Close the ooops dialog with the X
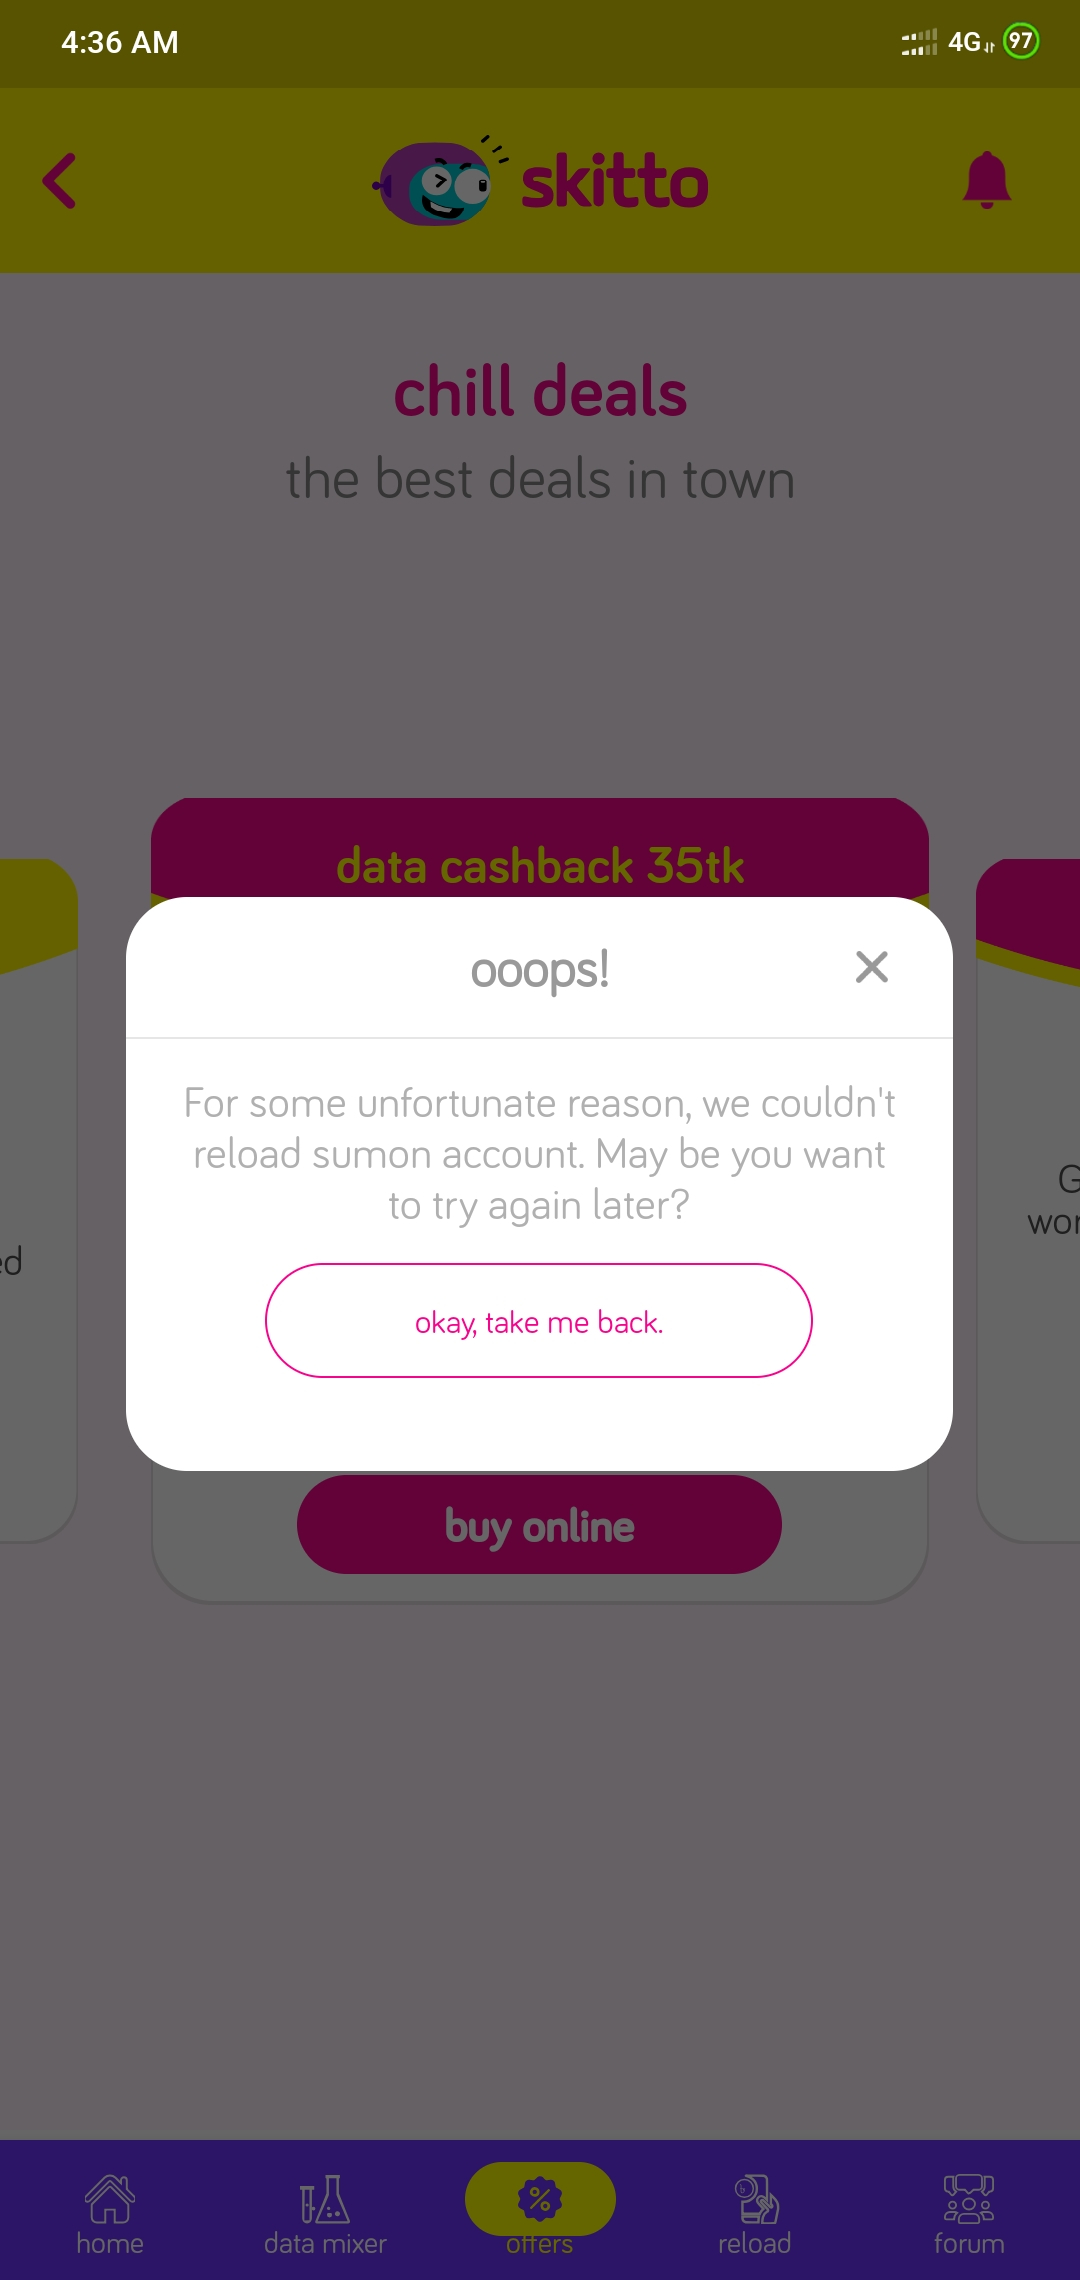Image resolution: width=1080 pixels, height=2280 pixels. 872,967
